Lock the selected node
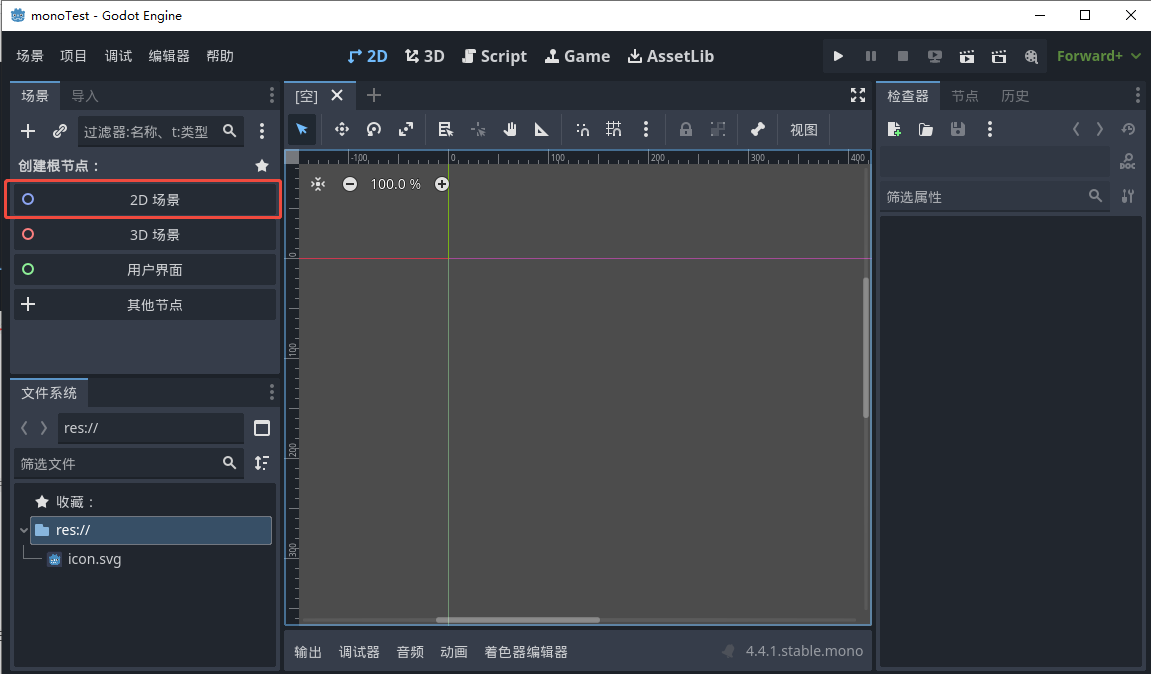 point(686,130)
